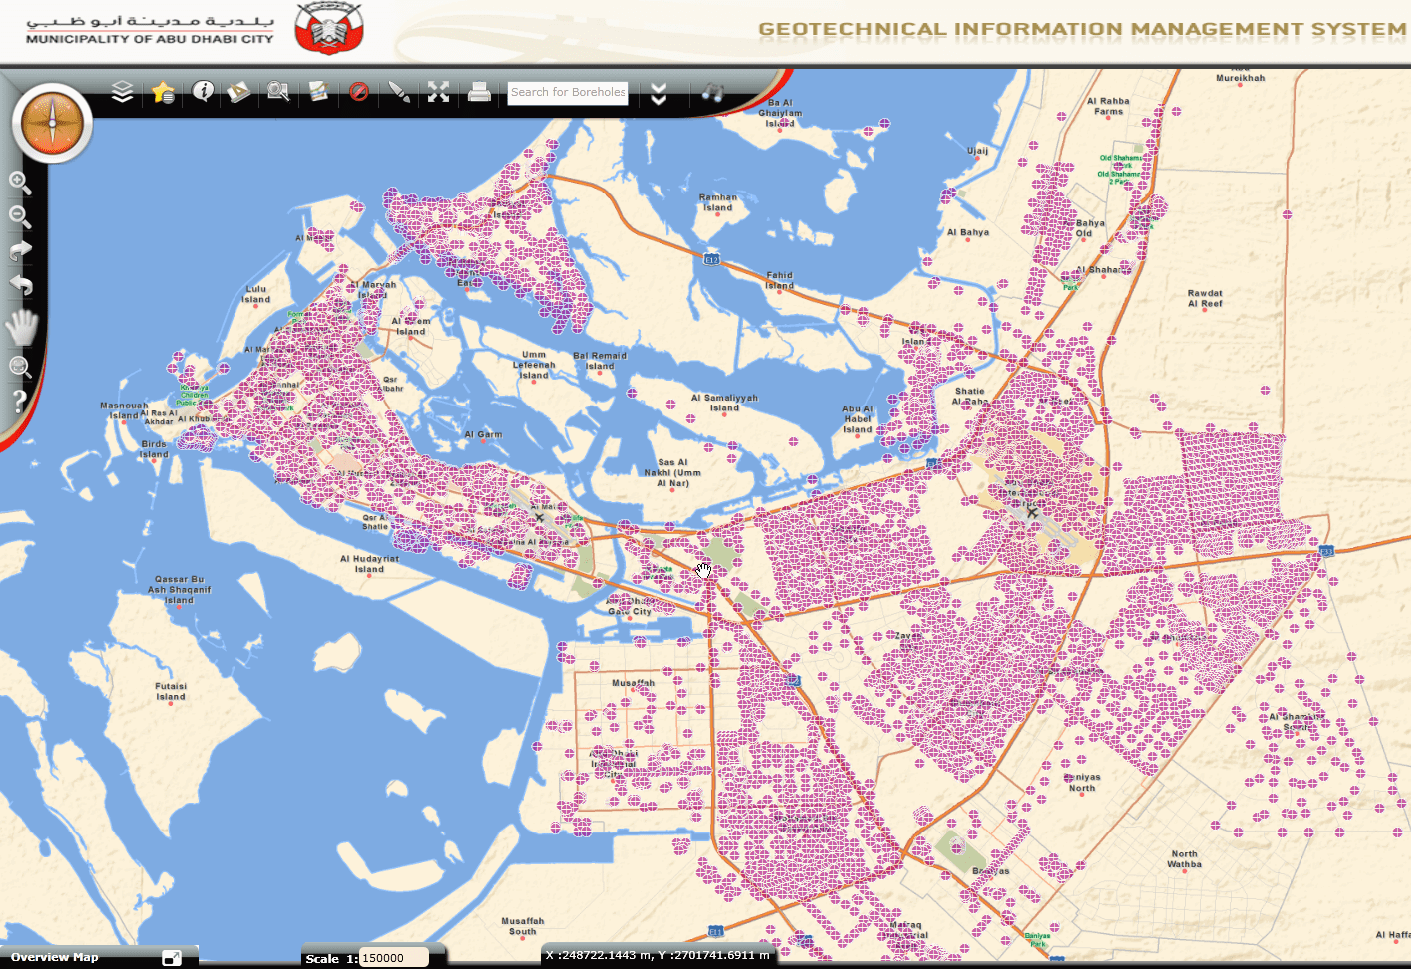Click the printer icon to print map
This screenshot has height=969, width=1411.
pos(480,92)
